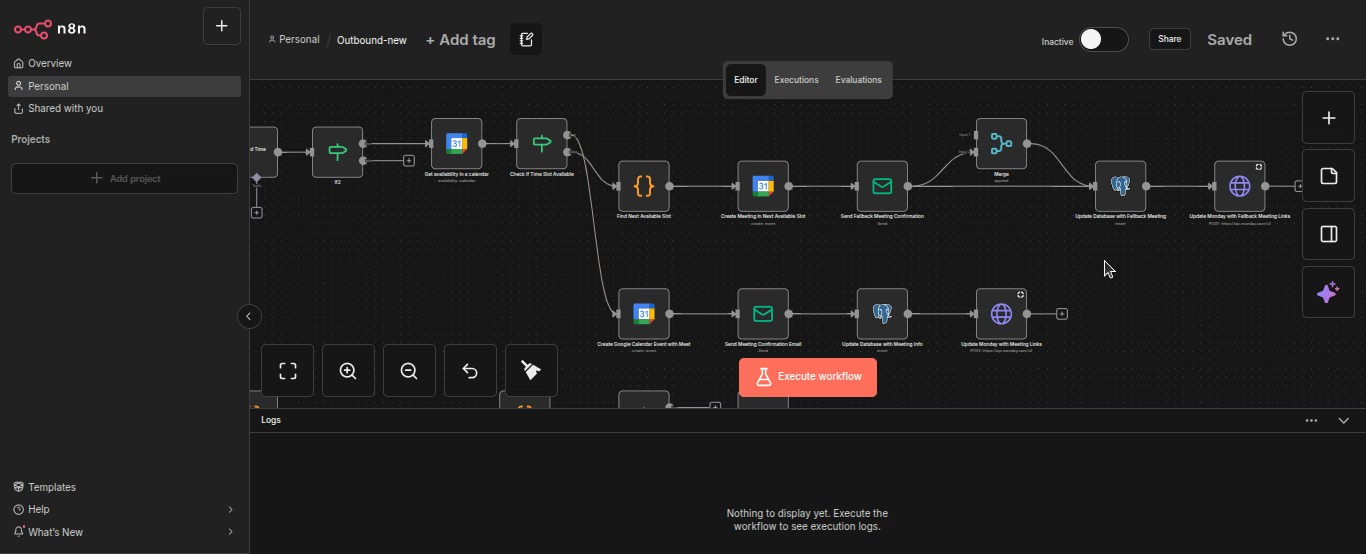Expand the What's New menu

click(x=124, y=532)
